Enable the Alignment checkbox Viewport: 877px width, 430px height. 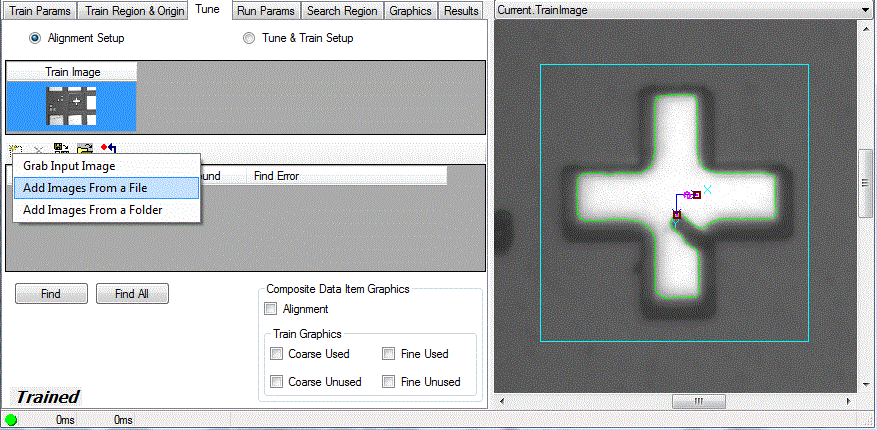[x=270, y=309]
